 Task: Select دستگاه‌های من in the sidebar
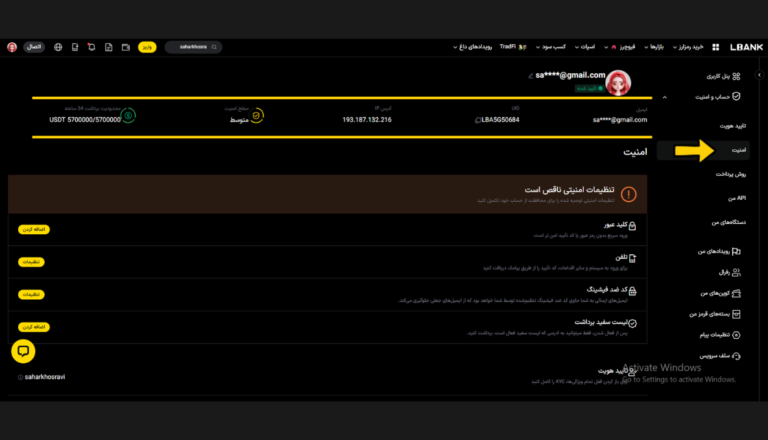(729, 222)
